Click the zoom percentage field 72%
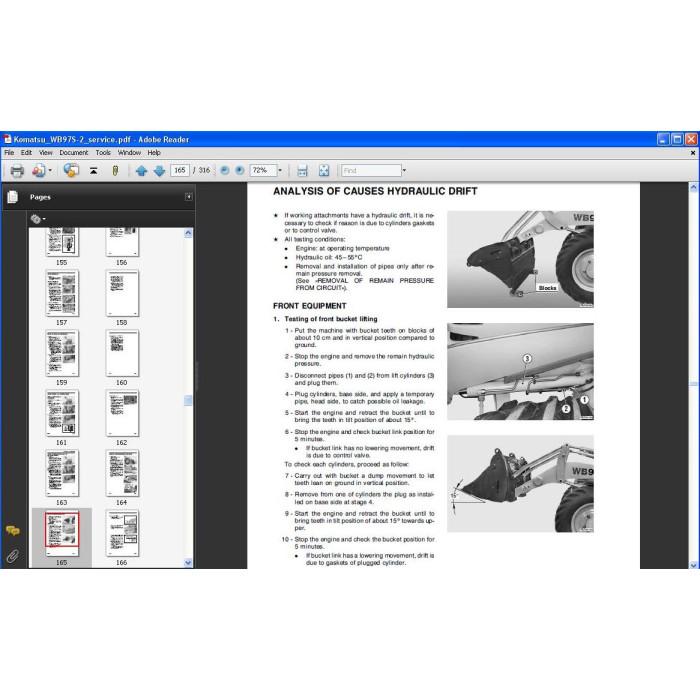The height and width of the screenshot is (700, 700). pyautogui.click(x=263, y=171)
